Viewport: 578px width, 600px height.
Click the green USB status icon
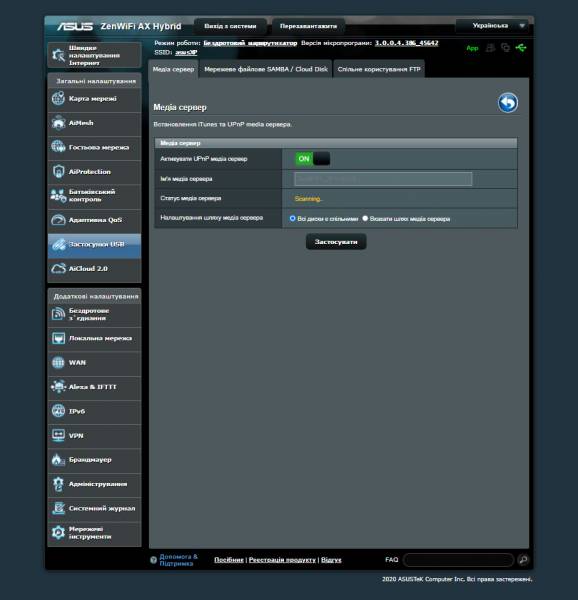click(521, 48)
